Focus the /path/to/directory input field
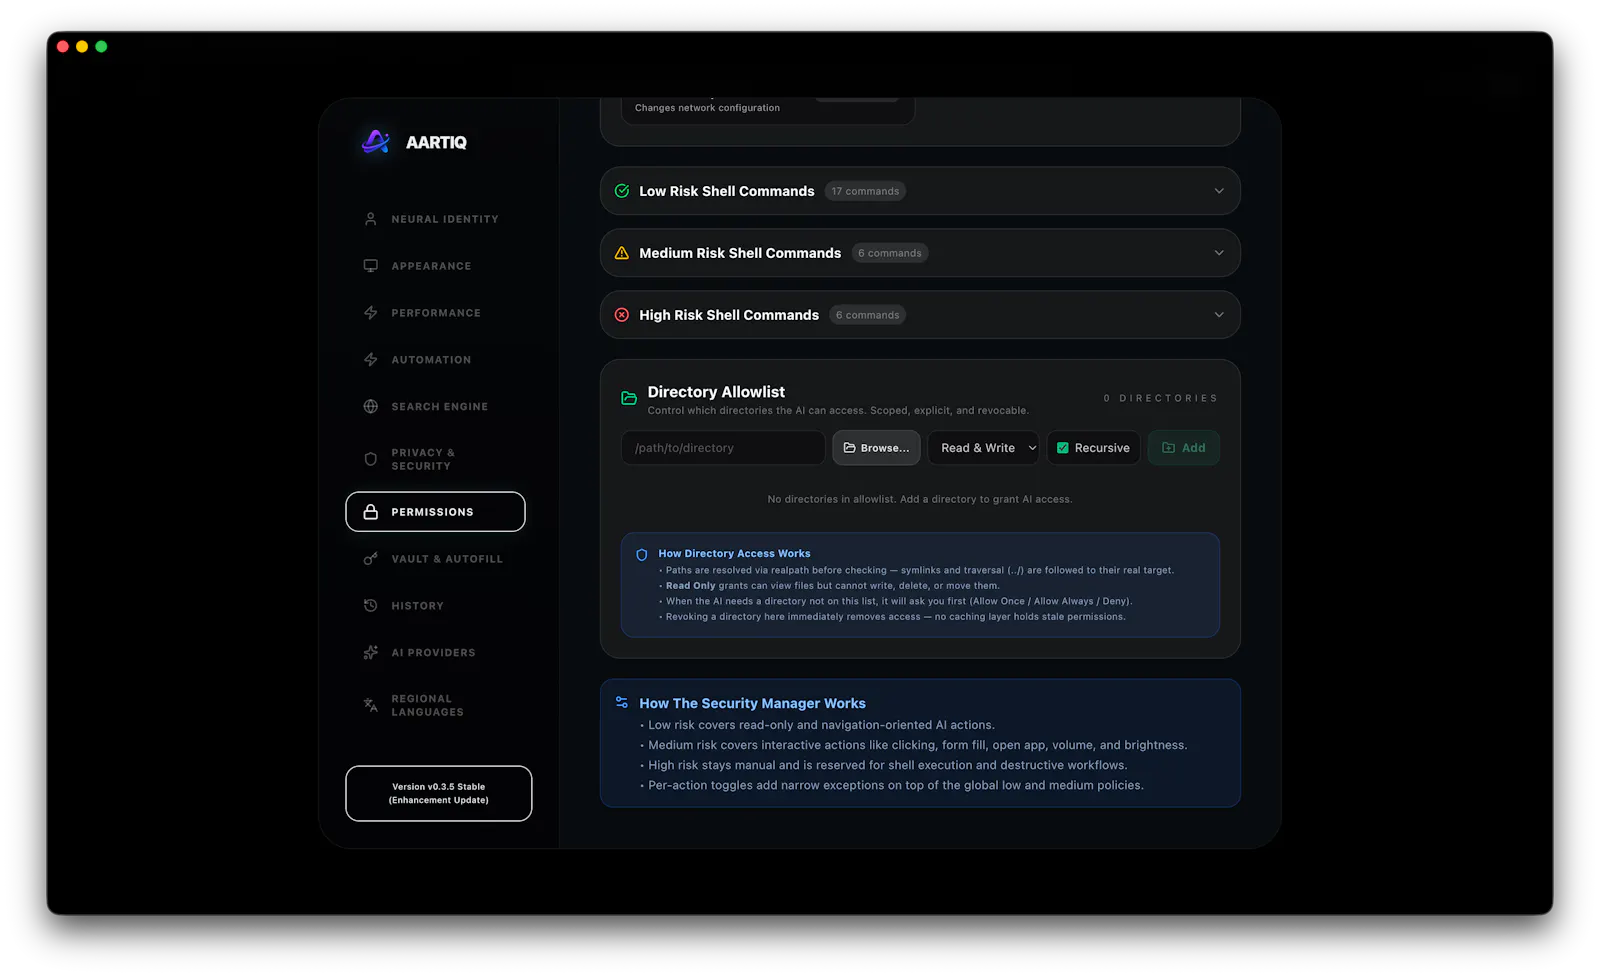The image size is (1600, 977). 723,448
